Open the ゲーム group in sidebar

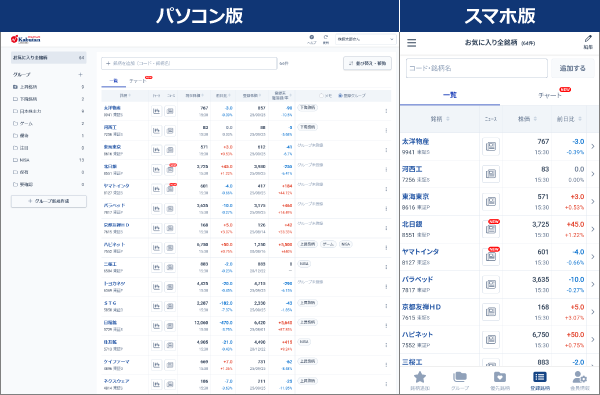49,124
